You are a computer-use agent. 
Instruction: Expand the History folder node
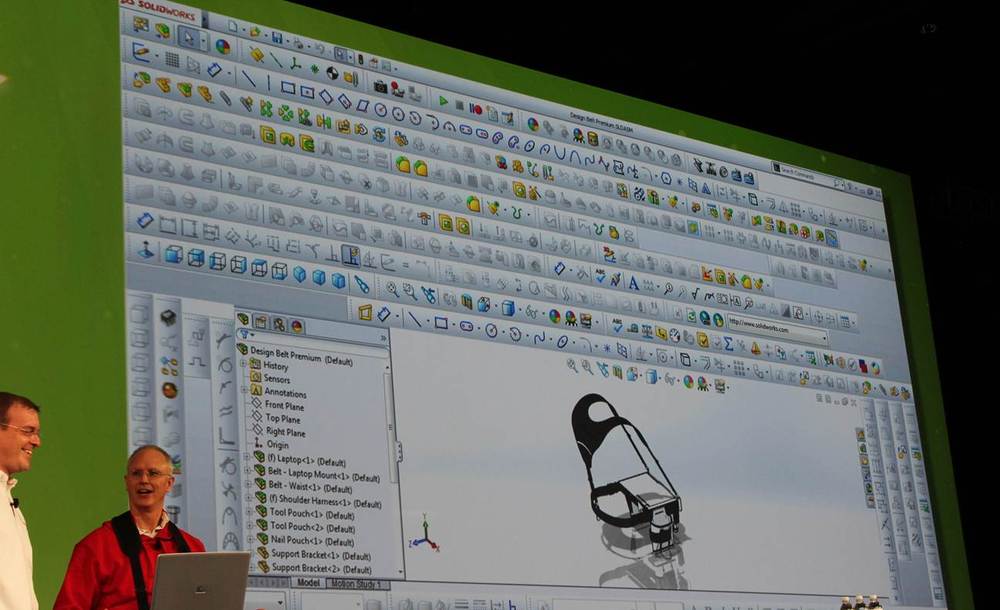pos(244,366)
